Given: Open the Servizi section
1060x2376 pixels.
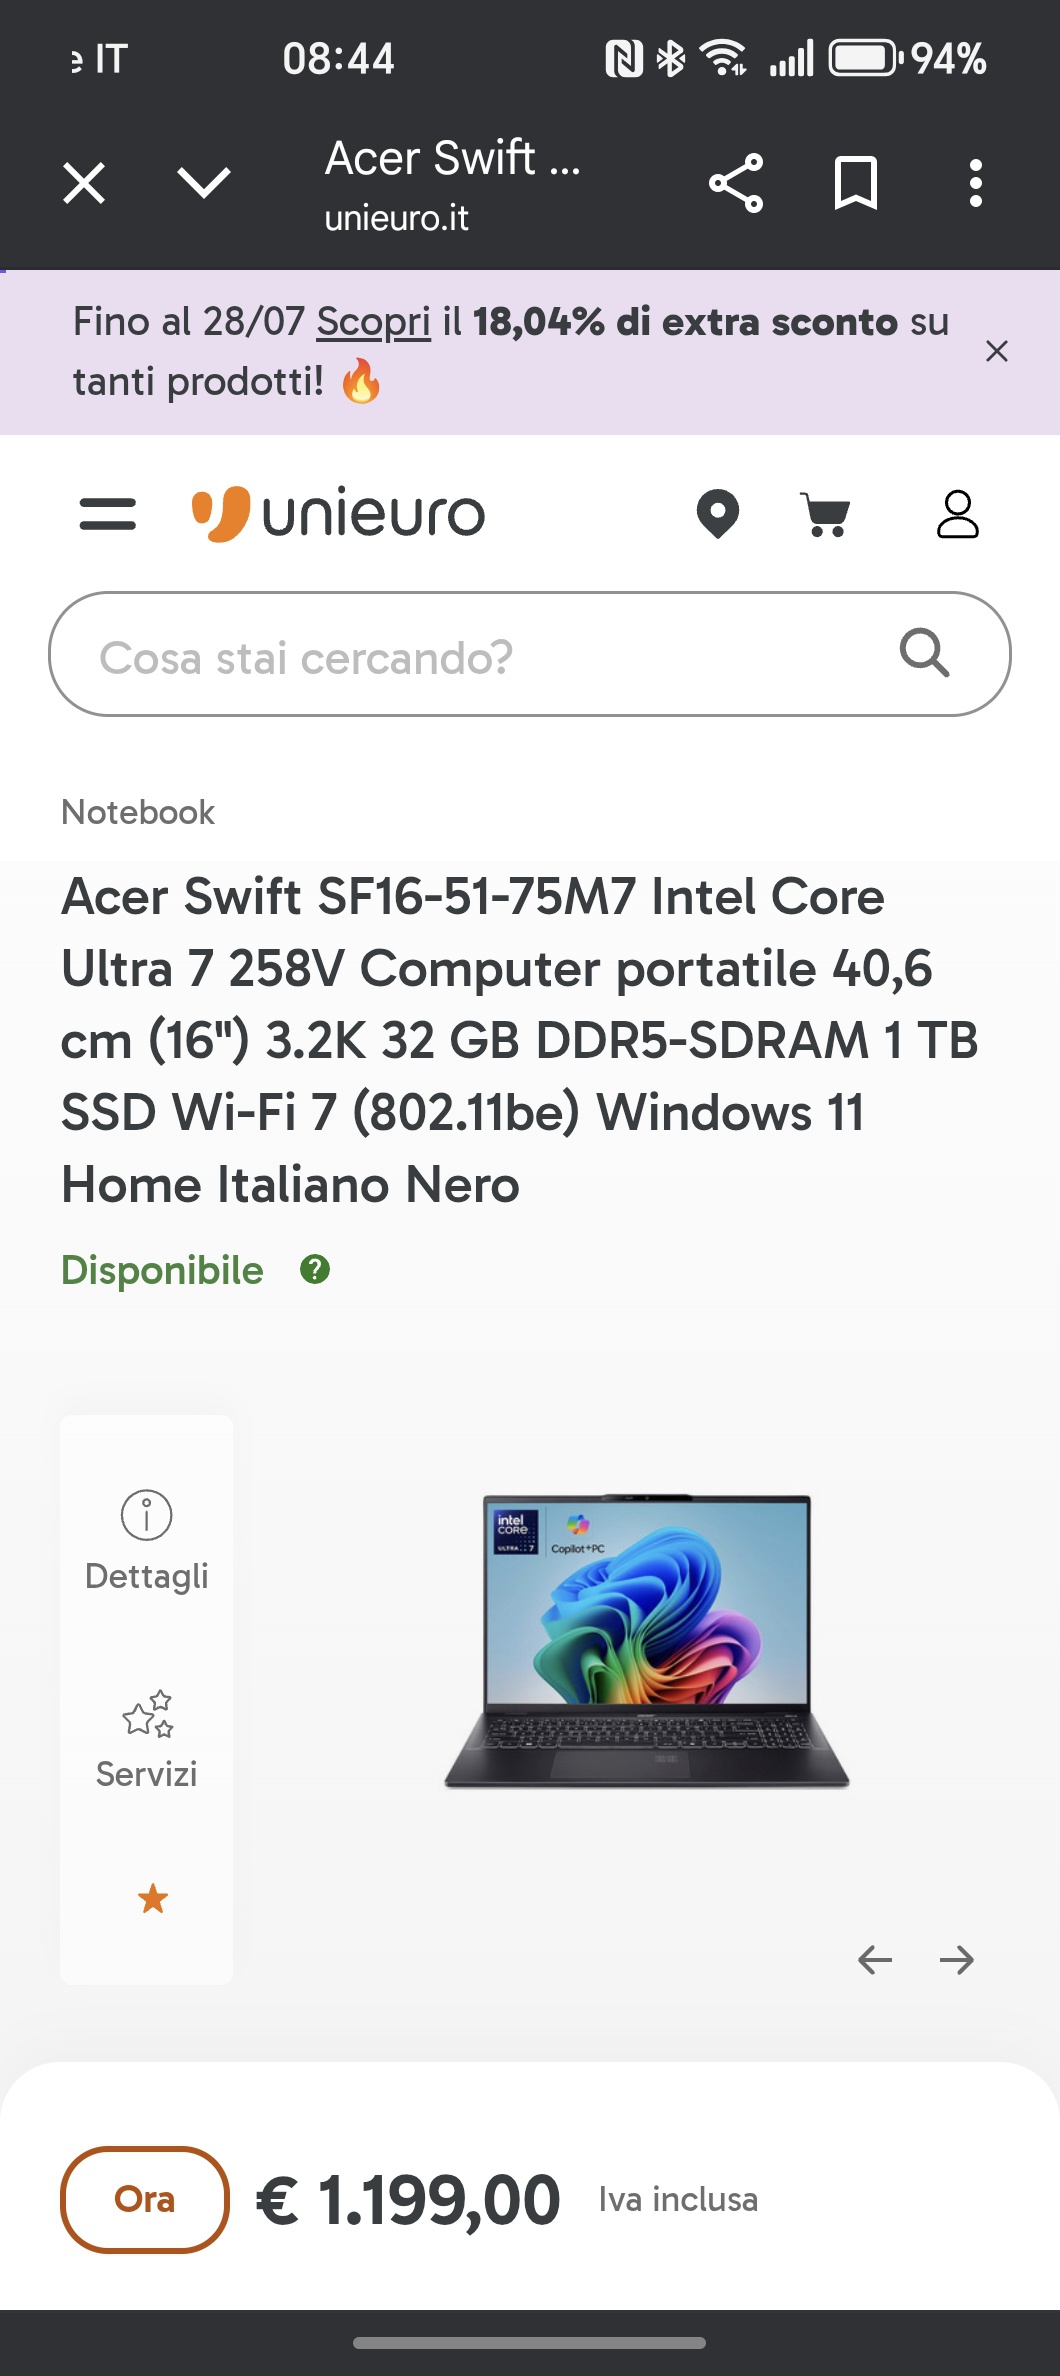Looking at the screenshot, I should [x=147, y=1740].
